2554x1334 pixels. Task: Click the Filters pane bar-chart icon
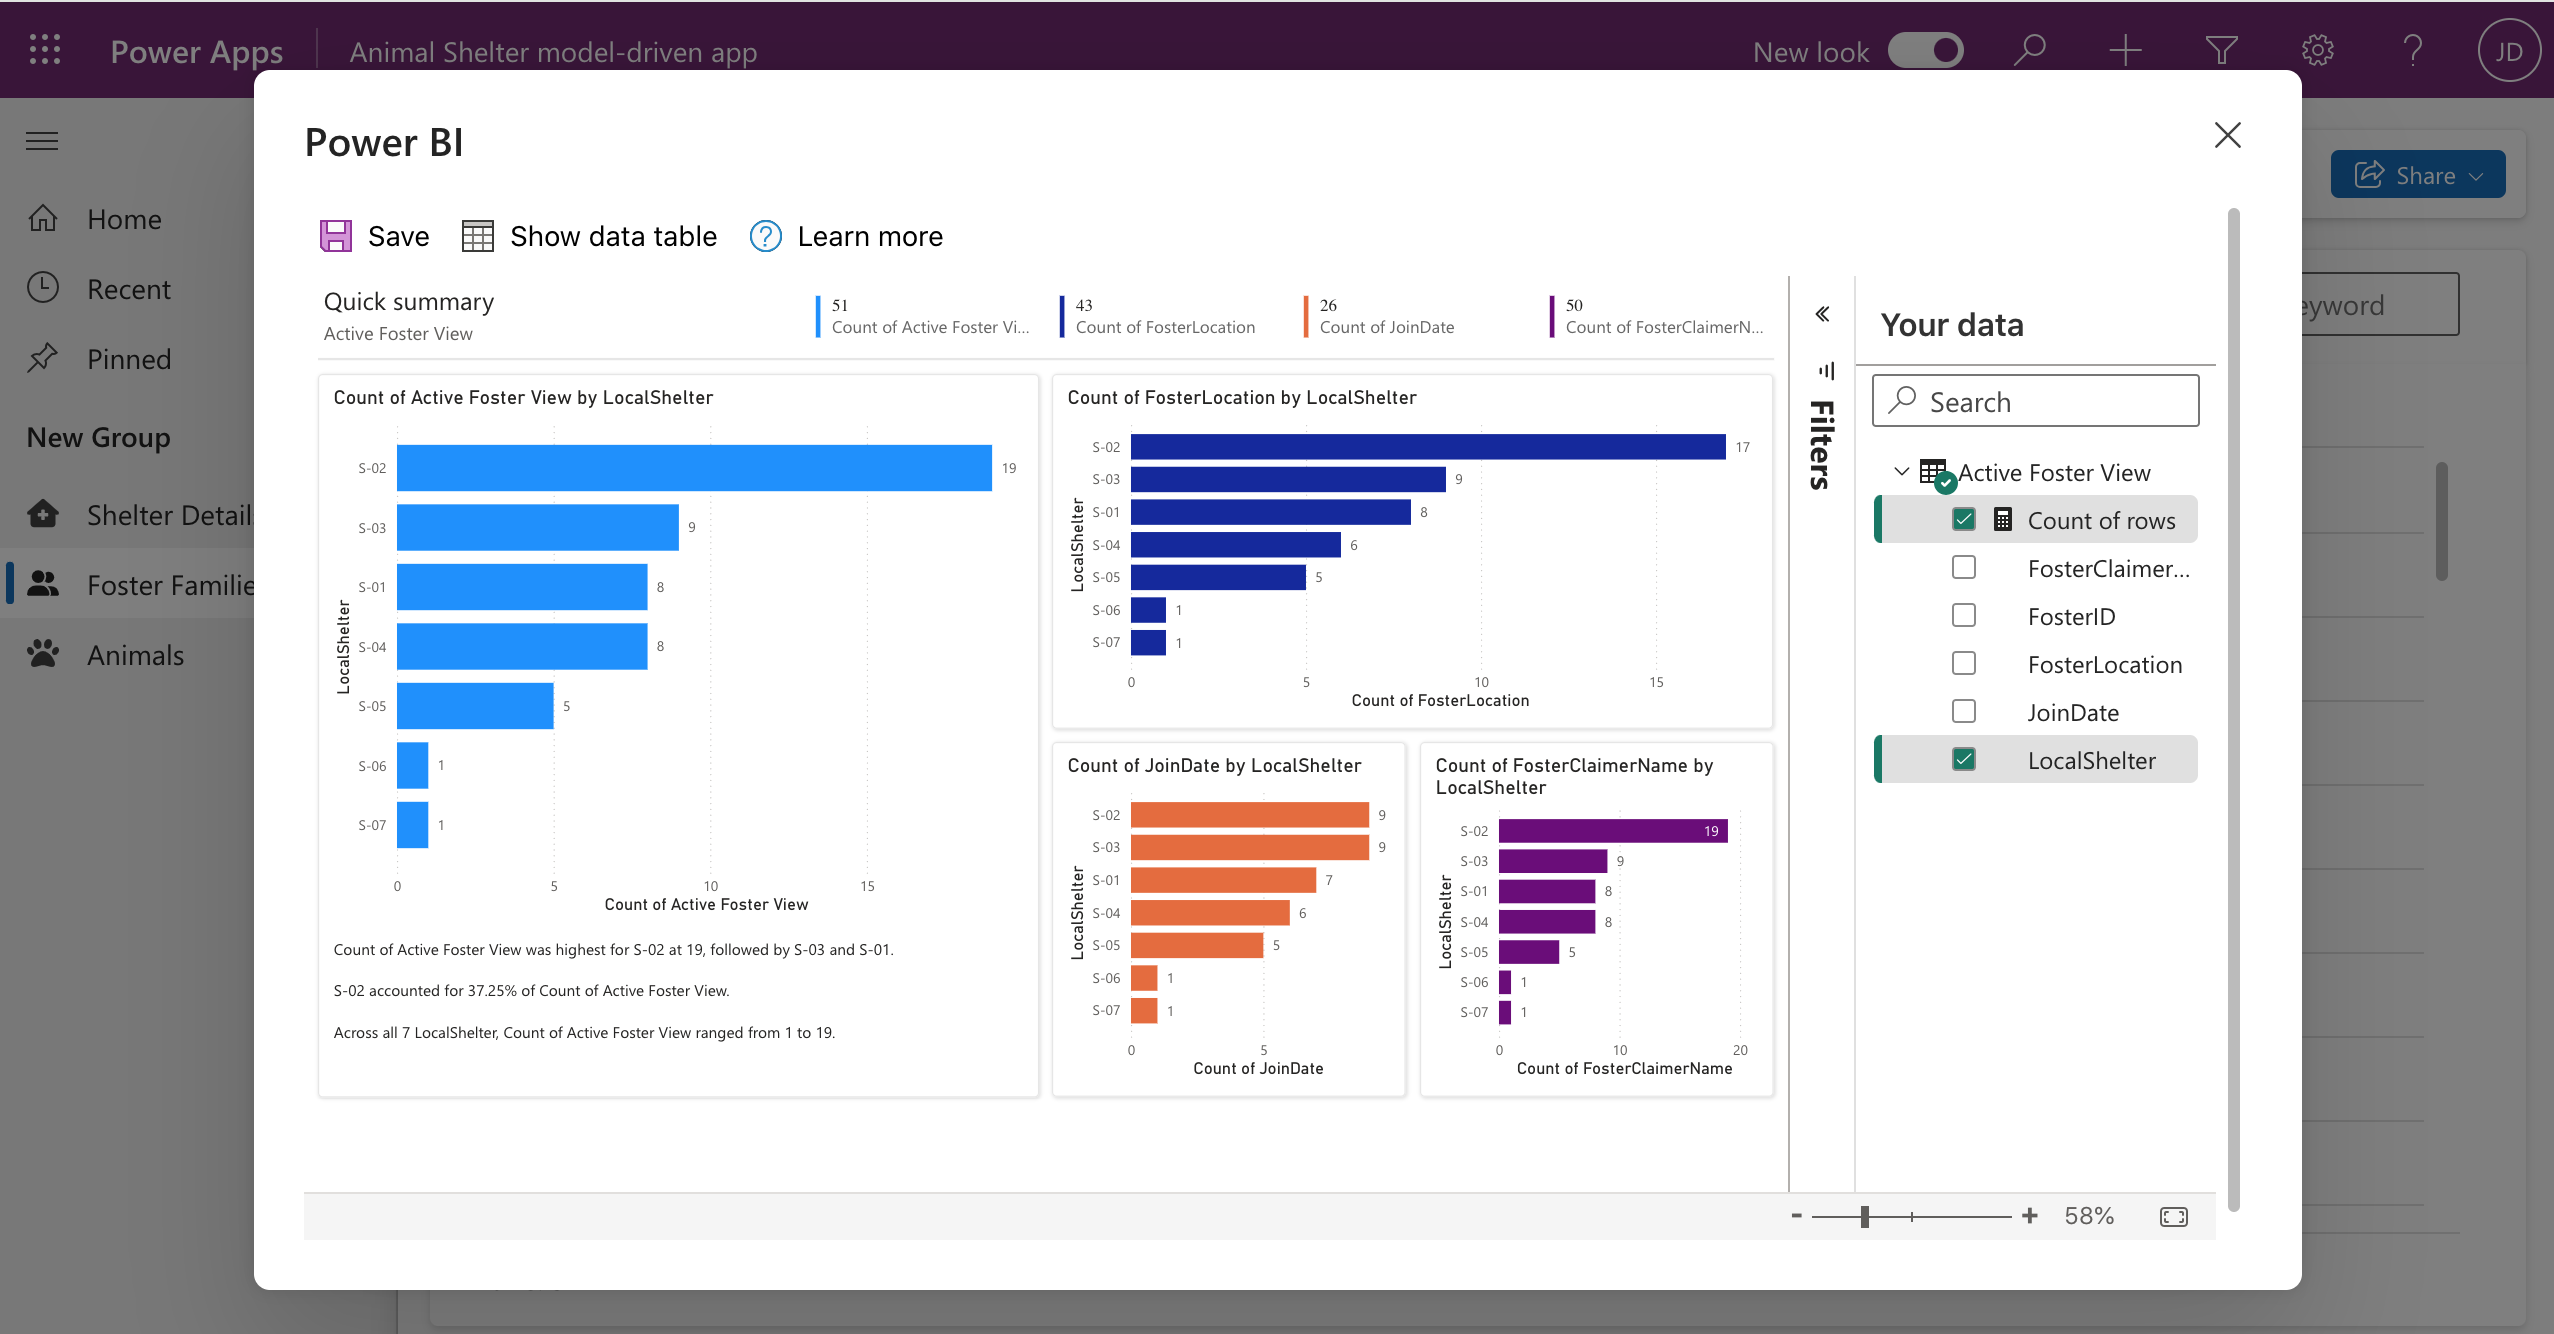(1826, 371)
